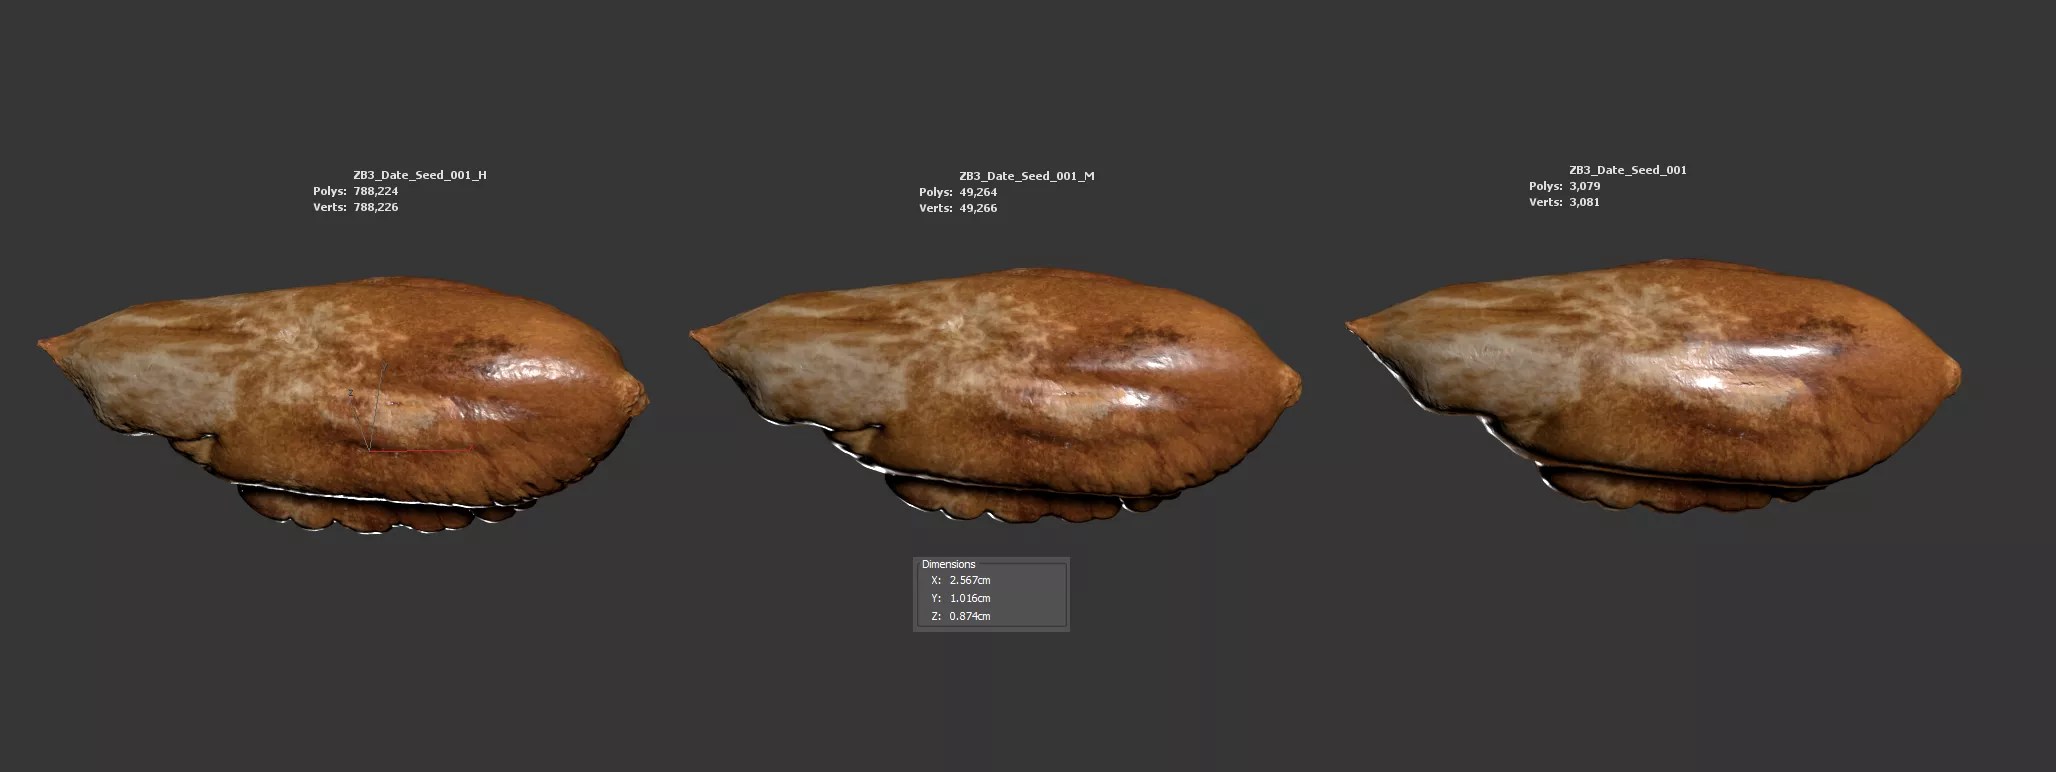
Task: Click the red X axis of the pivot gizmo
Action: click(420, 450)
